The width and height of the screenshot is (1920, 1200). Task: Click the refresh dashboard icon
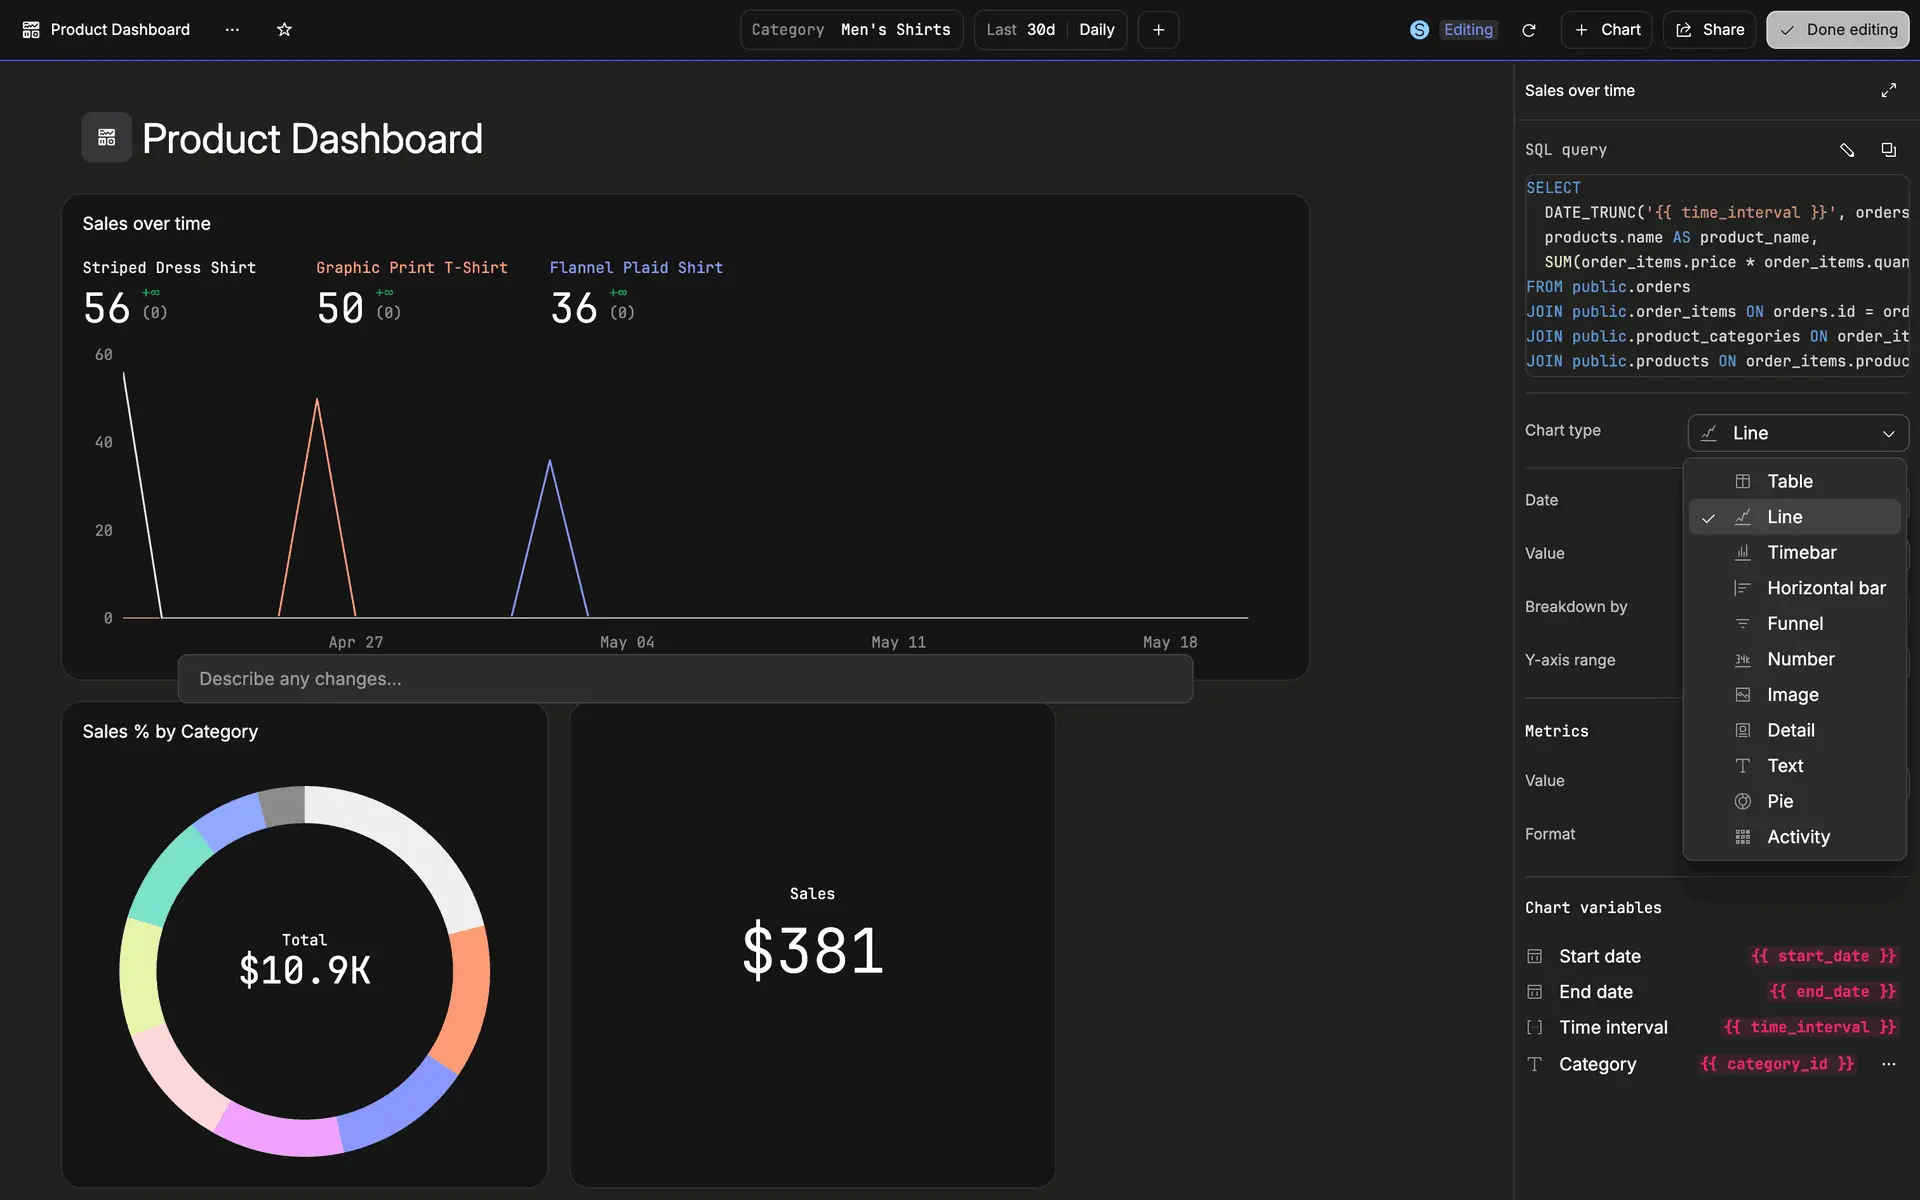pos(1528,30)
